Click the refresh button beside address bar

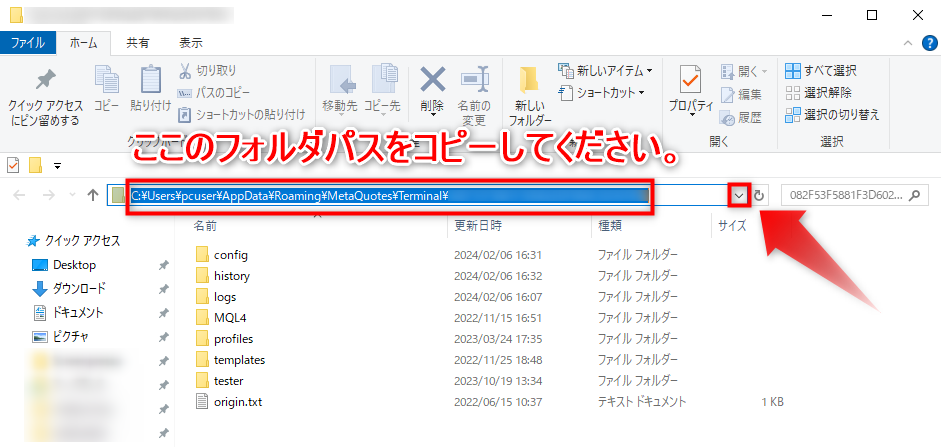pos(759,195)
